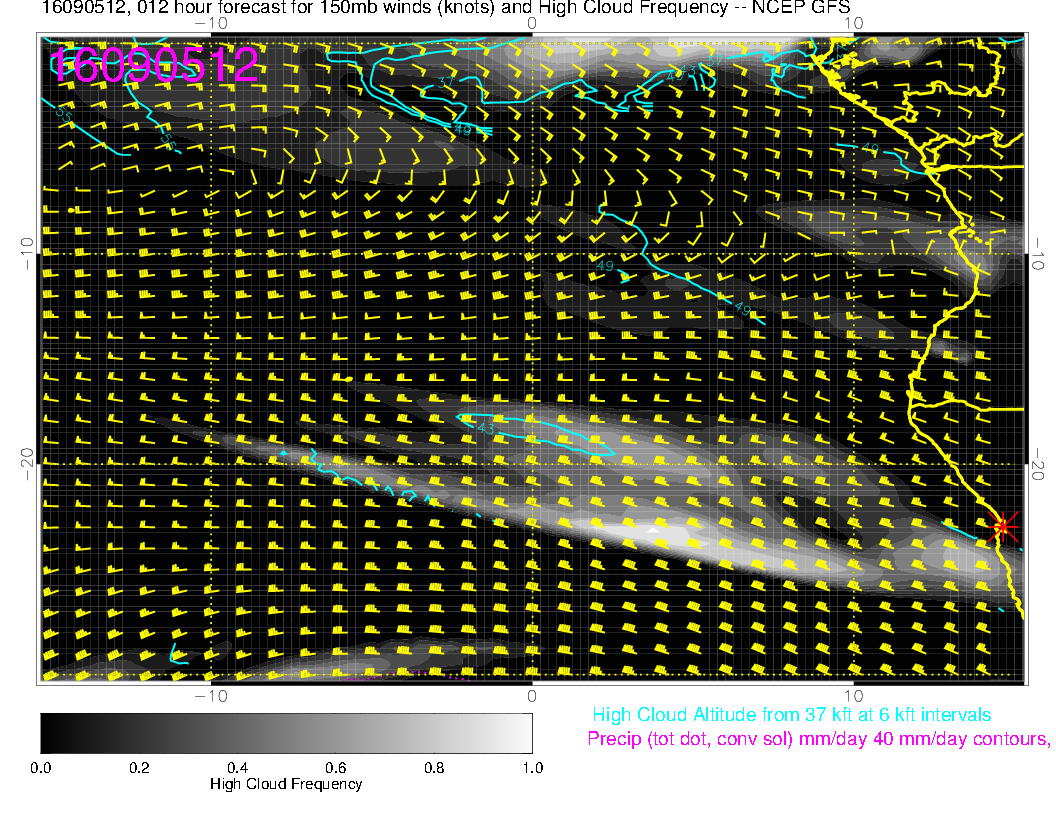This screenshot has width=1056, height=816.
Task: Click the top axis longitude label 0
Action: point(532,24)
